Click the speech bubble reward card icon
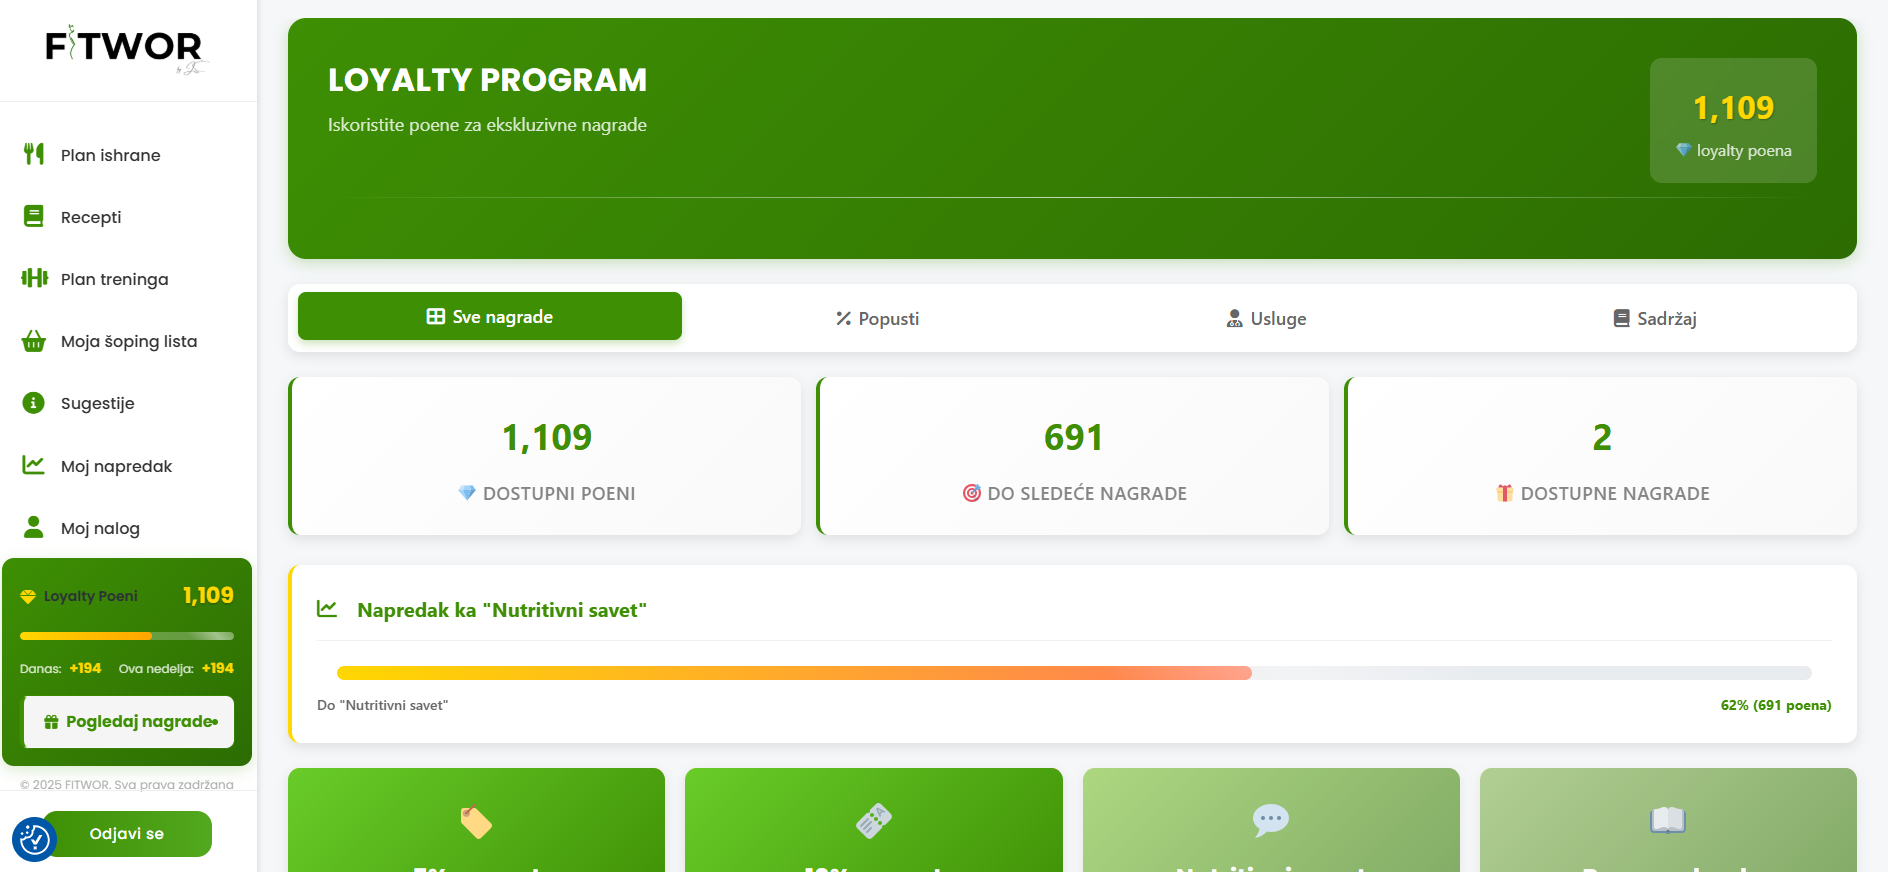Viewport: 1888px width, 872px height. click(x=1270, y=820)
